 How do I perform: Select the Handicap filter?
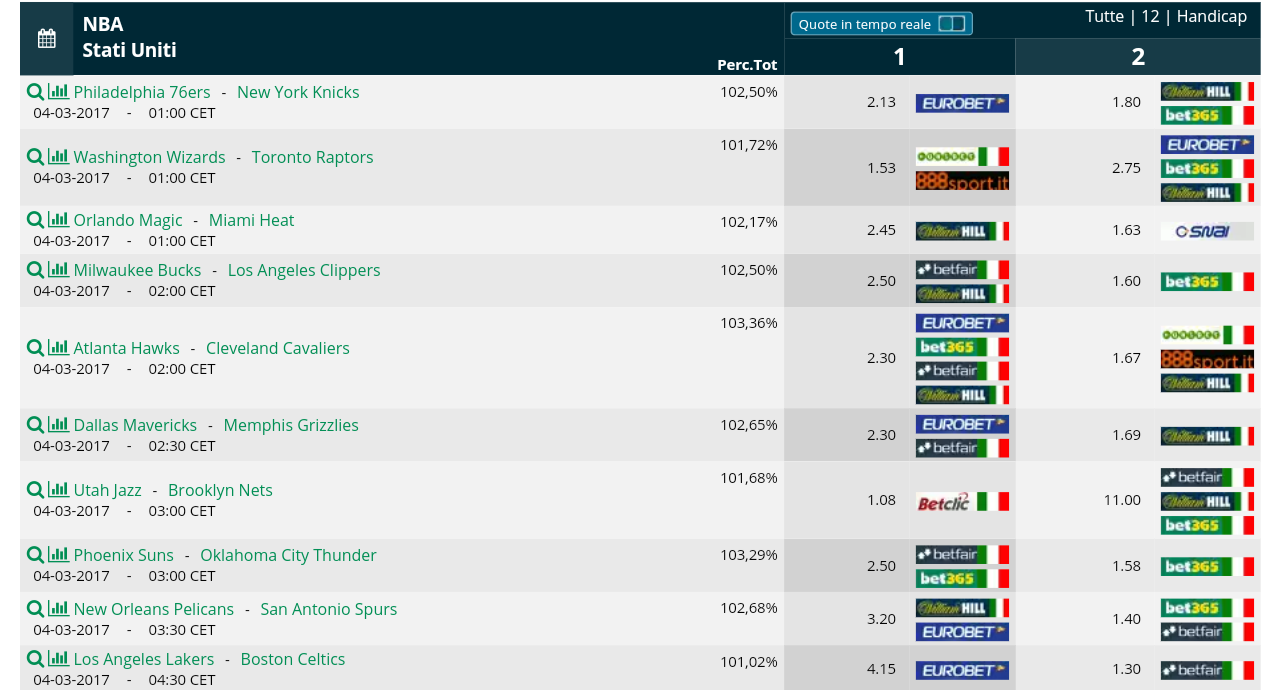(1212, 16)
